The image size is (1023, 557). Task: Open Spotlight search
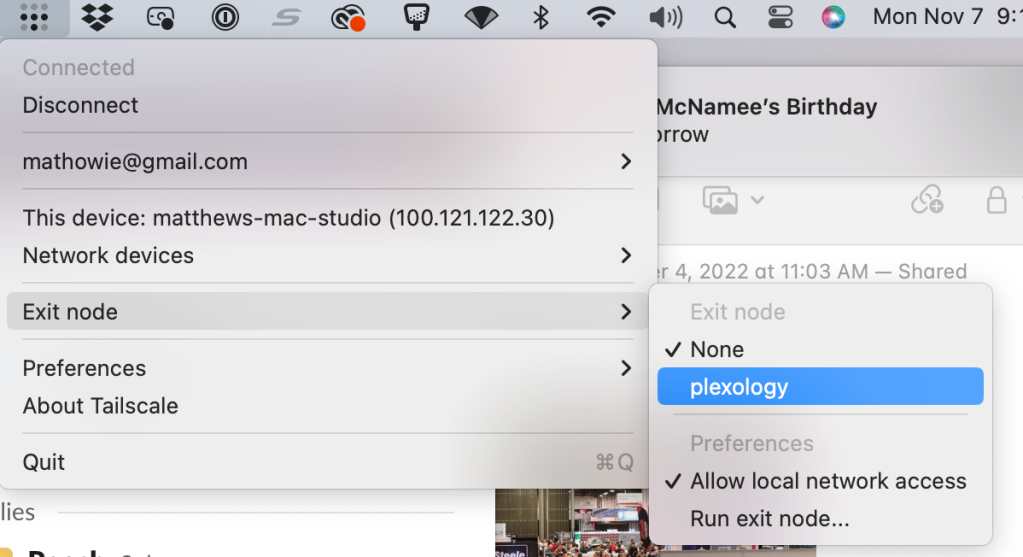pyautogui.click(x=725, y=18)
